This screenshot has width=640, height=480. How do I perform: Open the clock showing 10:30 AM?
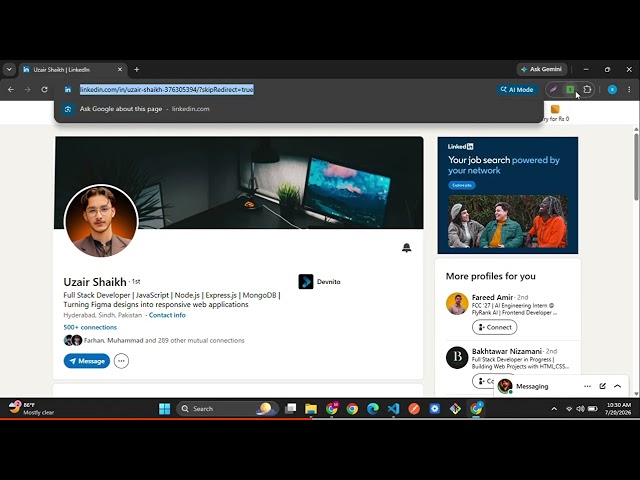(618, 409)
